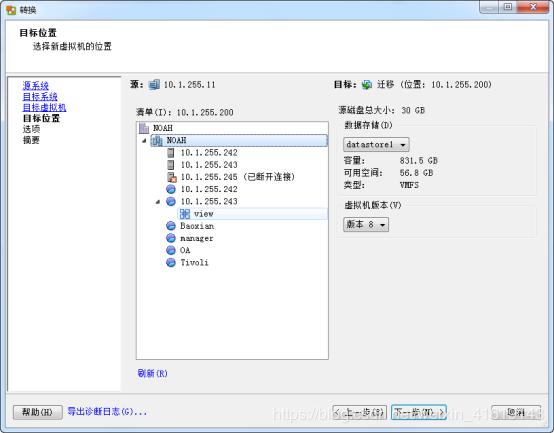Screen dimensions: 554x433
Task: Select host 10.1.255.242 in inventory
Action: click(209, 153)
